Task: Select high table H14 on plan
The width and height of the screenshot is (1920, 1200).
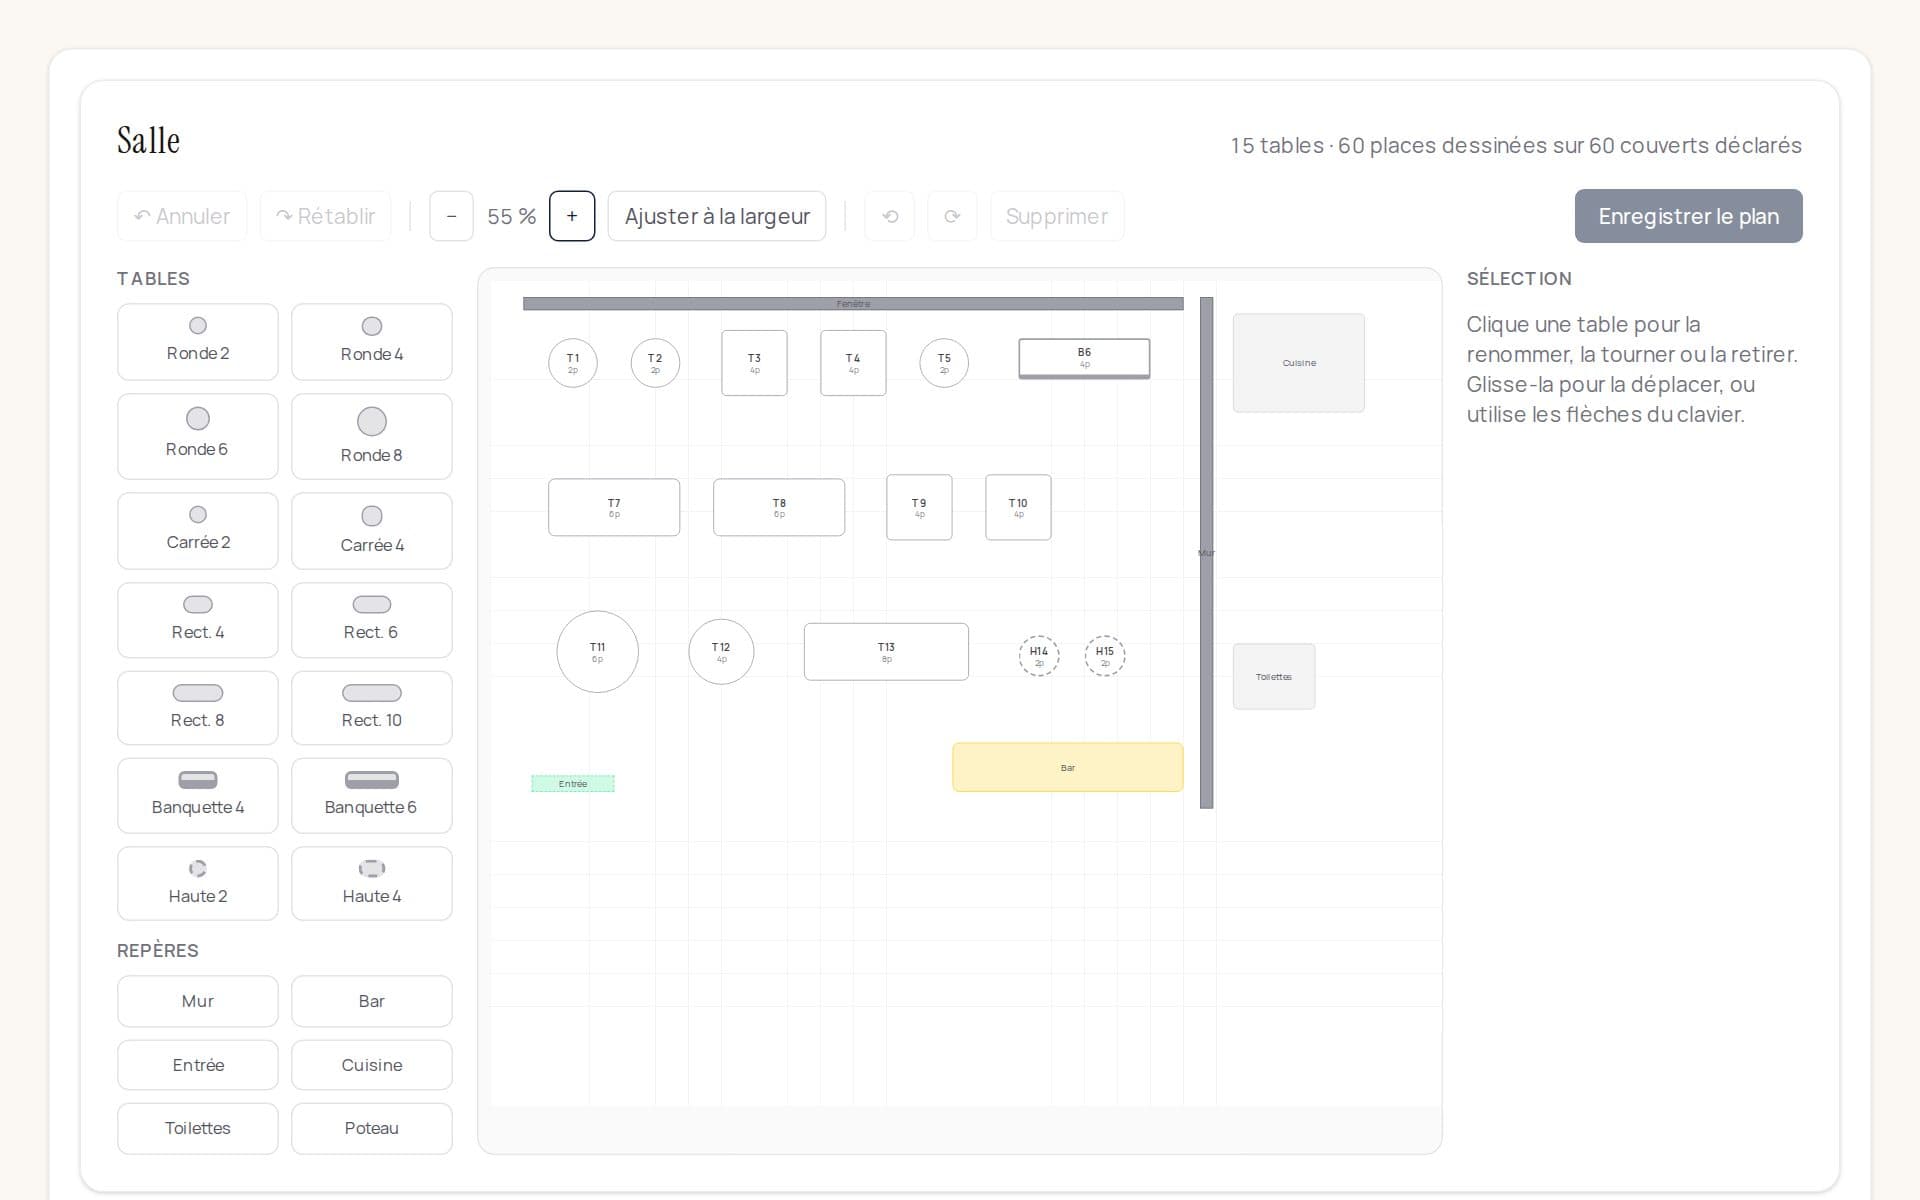Action: pyautogui.click(x=1039, y=656)
